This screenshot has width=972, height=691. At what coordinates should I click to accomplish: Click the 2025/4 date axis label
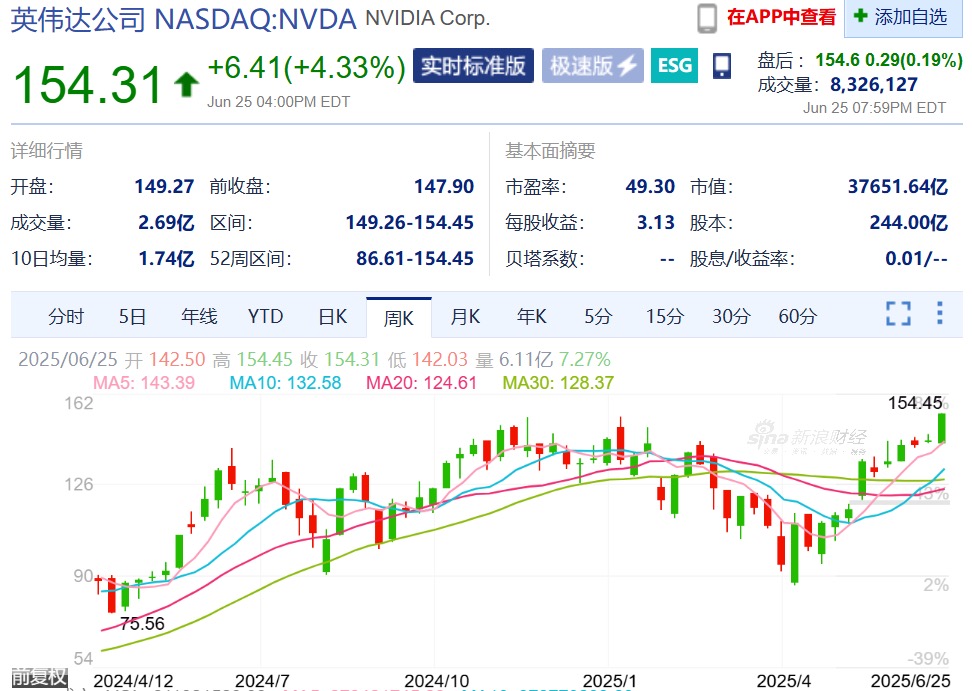pos(784,681)
